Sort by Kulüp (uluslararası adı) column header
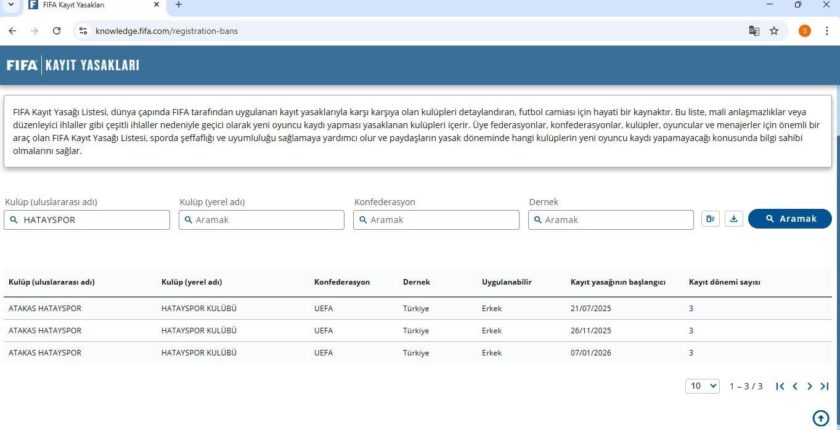The height and width of the screenshot is (430, 840). click(x=51, y=282)
